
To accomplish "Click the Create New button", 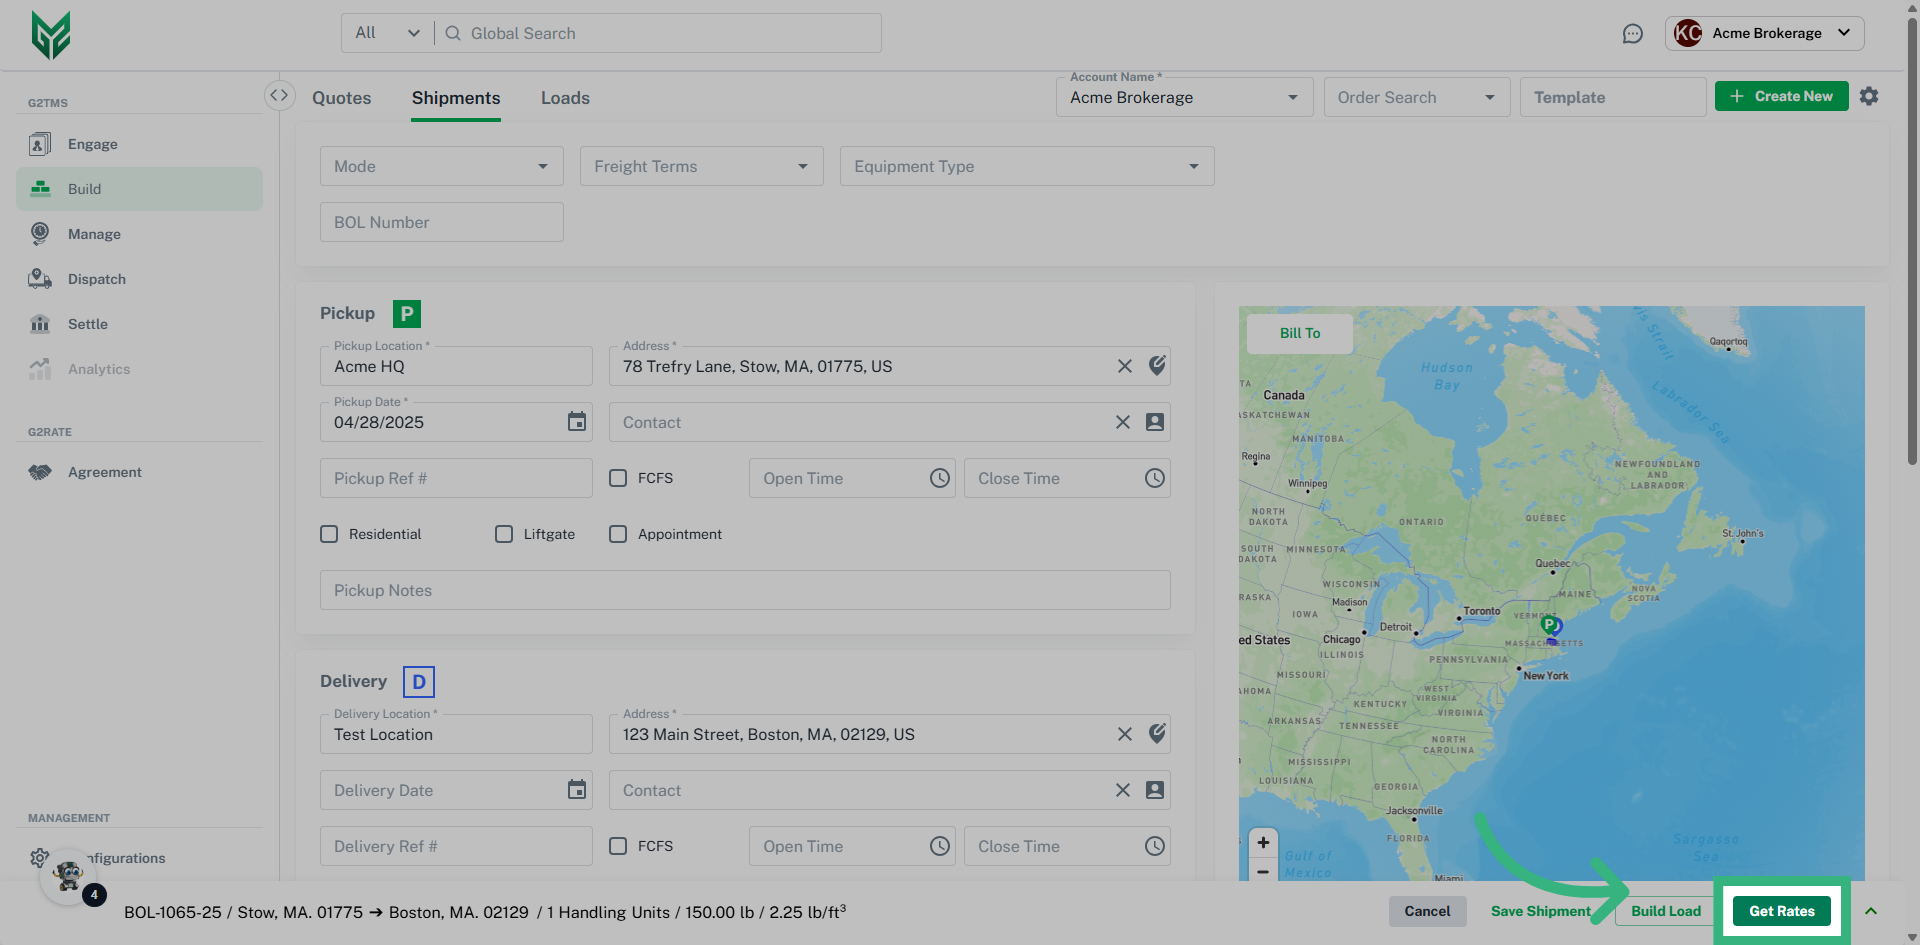I will click(1781, 96).
